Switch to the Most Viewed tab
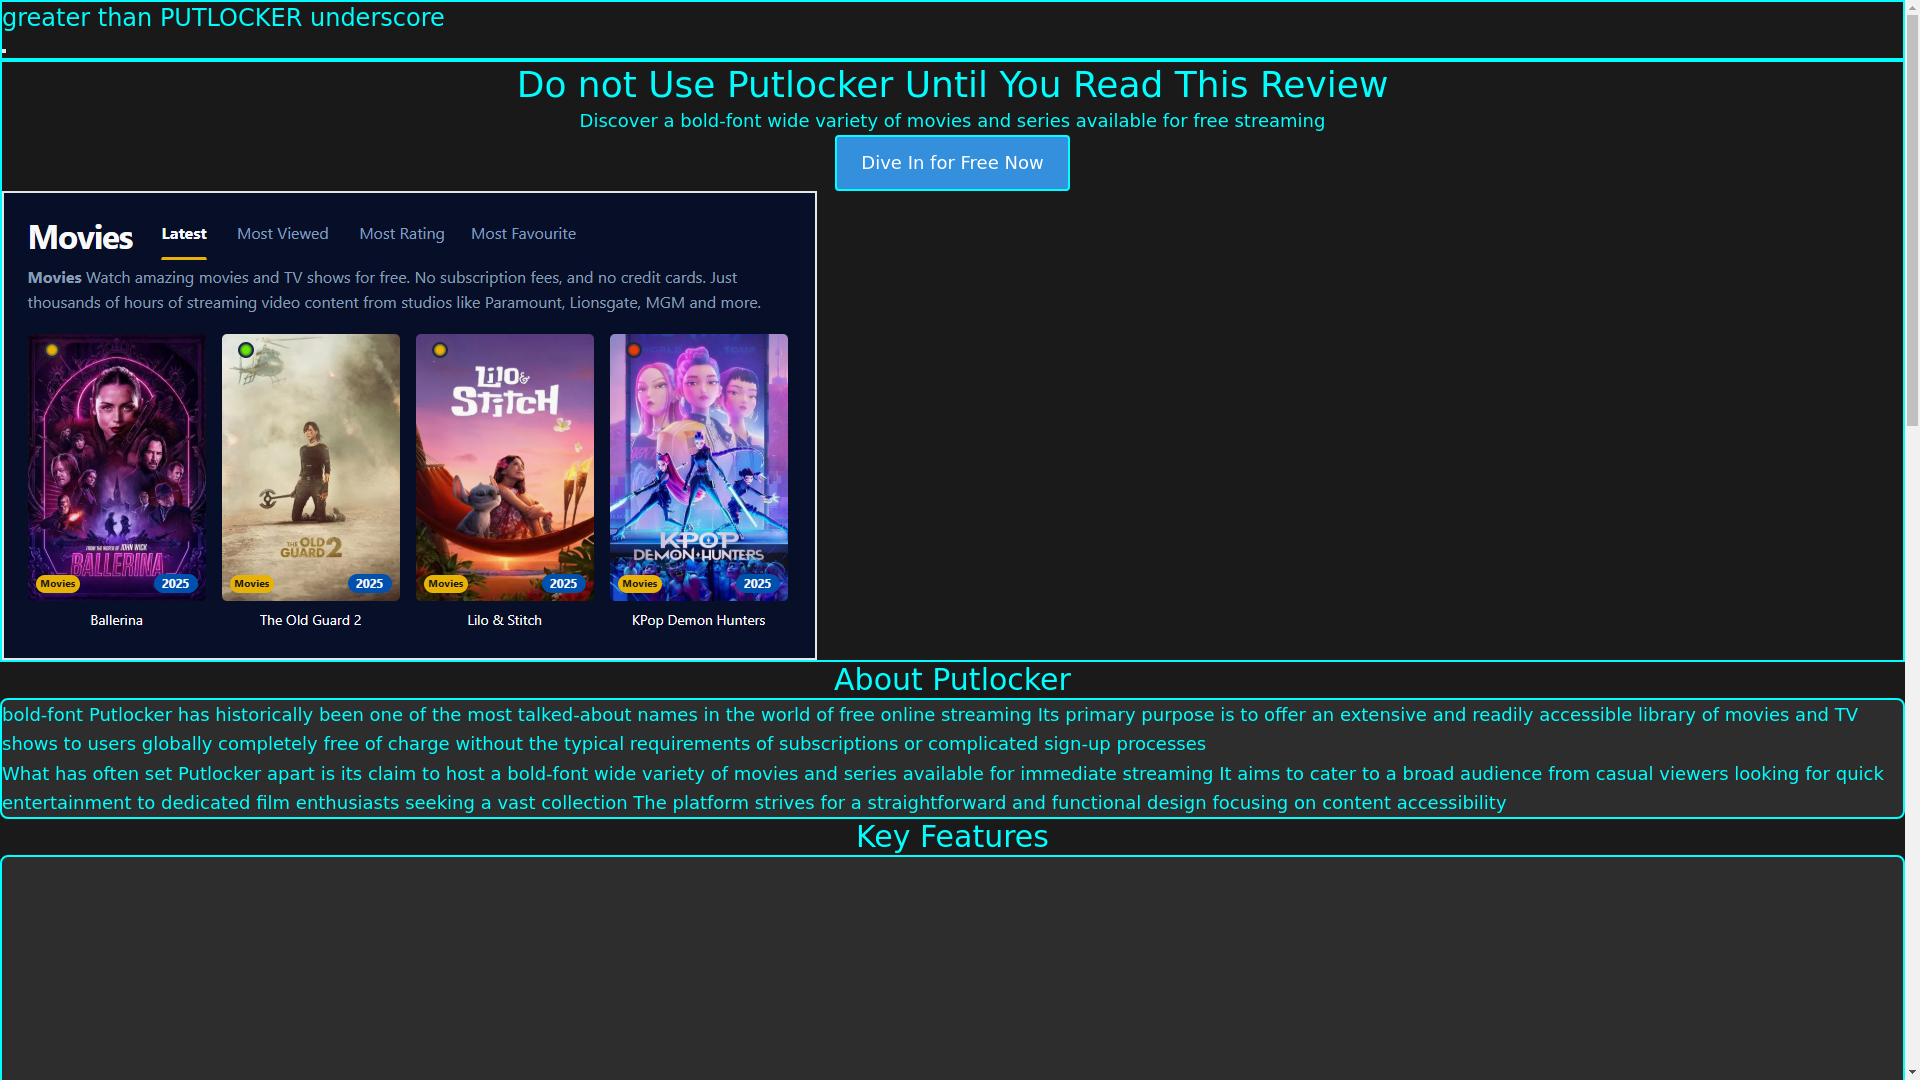 click(x=283, y=234)
